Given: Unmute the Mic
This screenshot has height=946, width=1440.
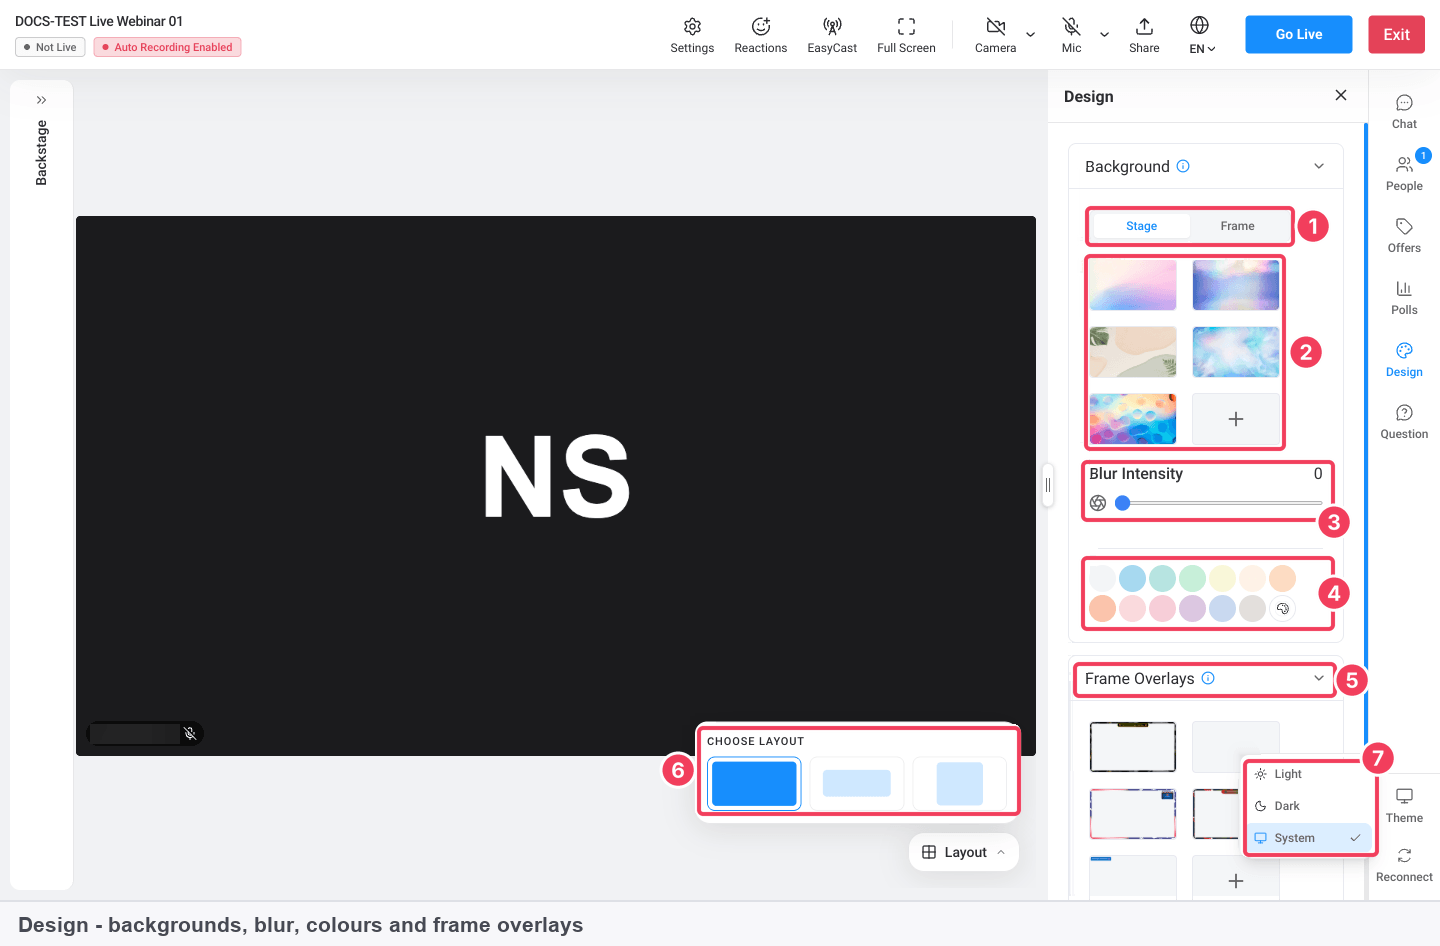Looking at the screenshot, I should tap(1071, 35).
